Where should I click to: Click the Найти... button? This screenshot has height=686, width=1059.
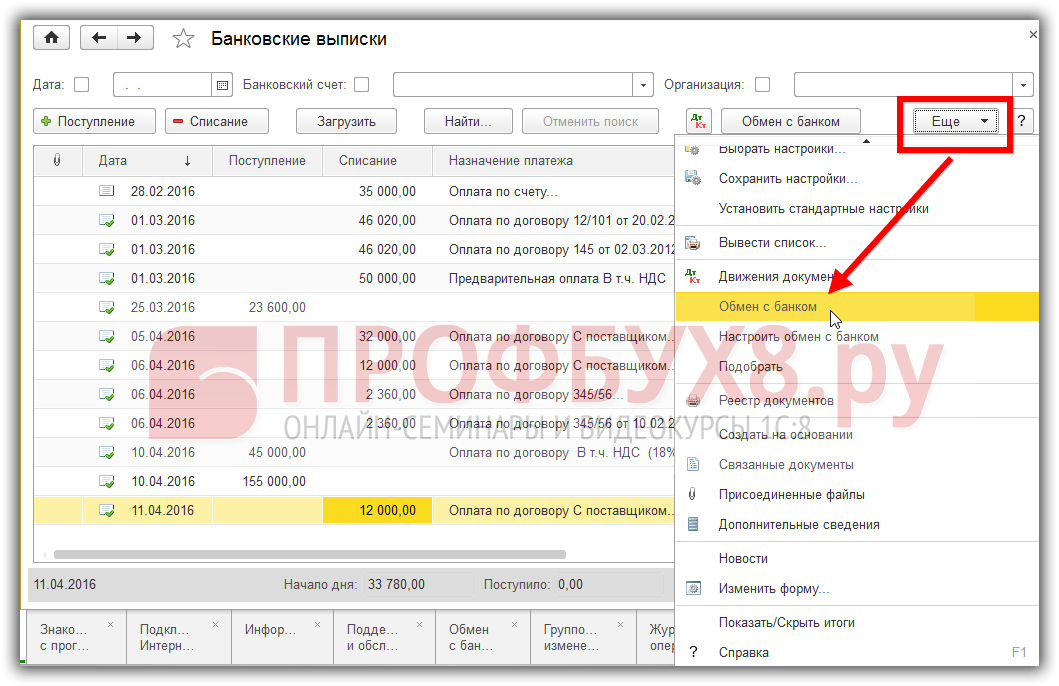click(x=468, y=122)
